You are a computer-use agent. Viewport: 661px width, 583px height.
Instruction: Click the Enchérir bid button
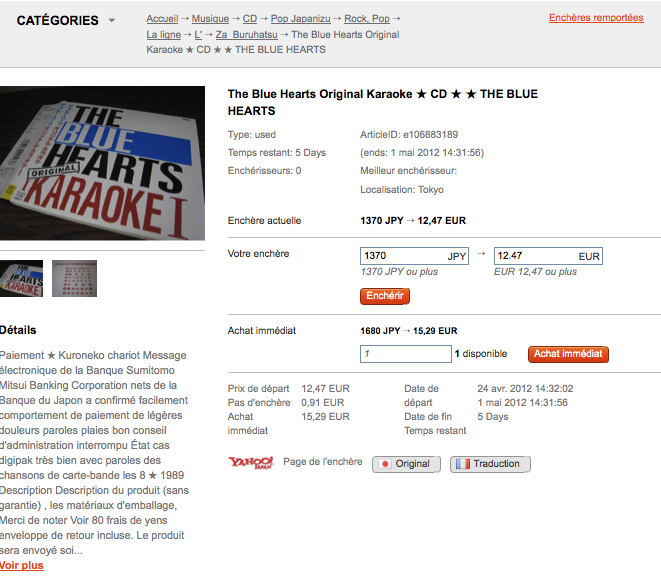384,296
